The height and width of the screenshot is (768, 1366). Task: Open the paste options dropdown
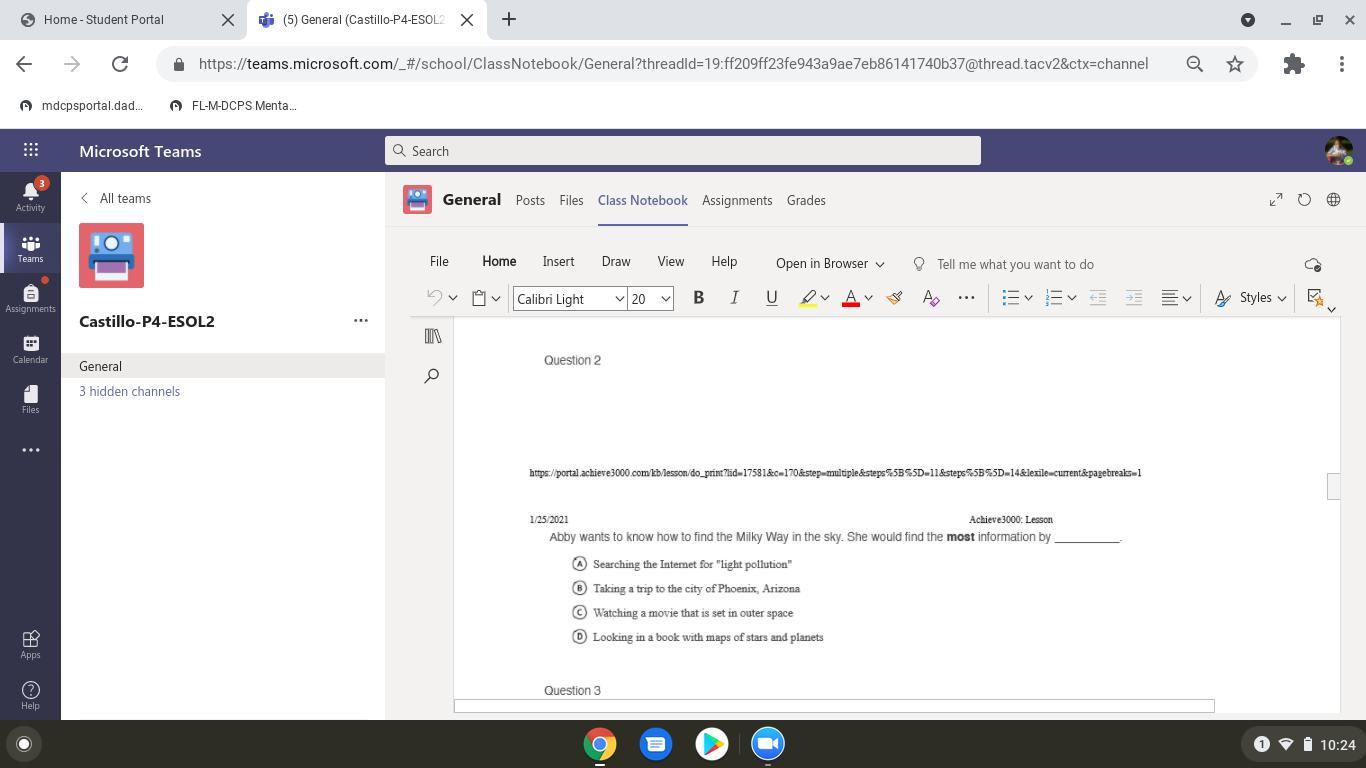point(496,298)
